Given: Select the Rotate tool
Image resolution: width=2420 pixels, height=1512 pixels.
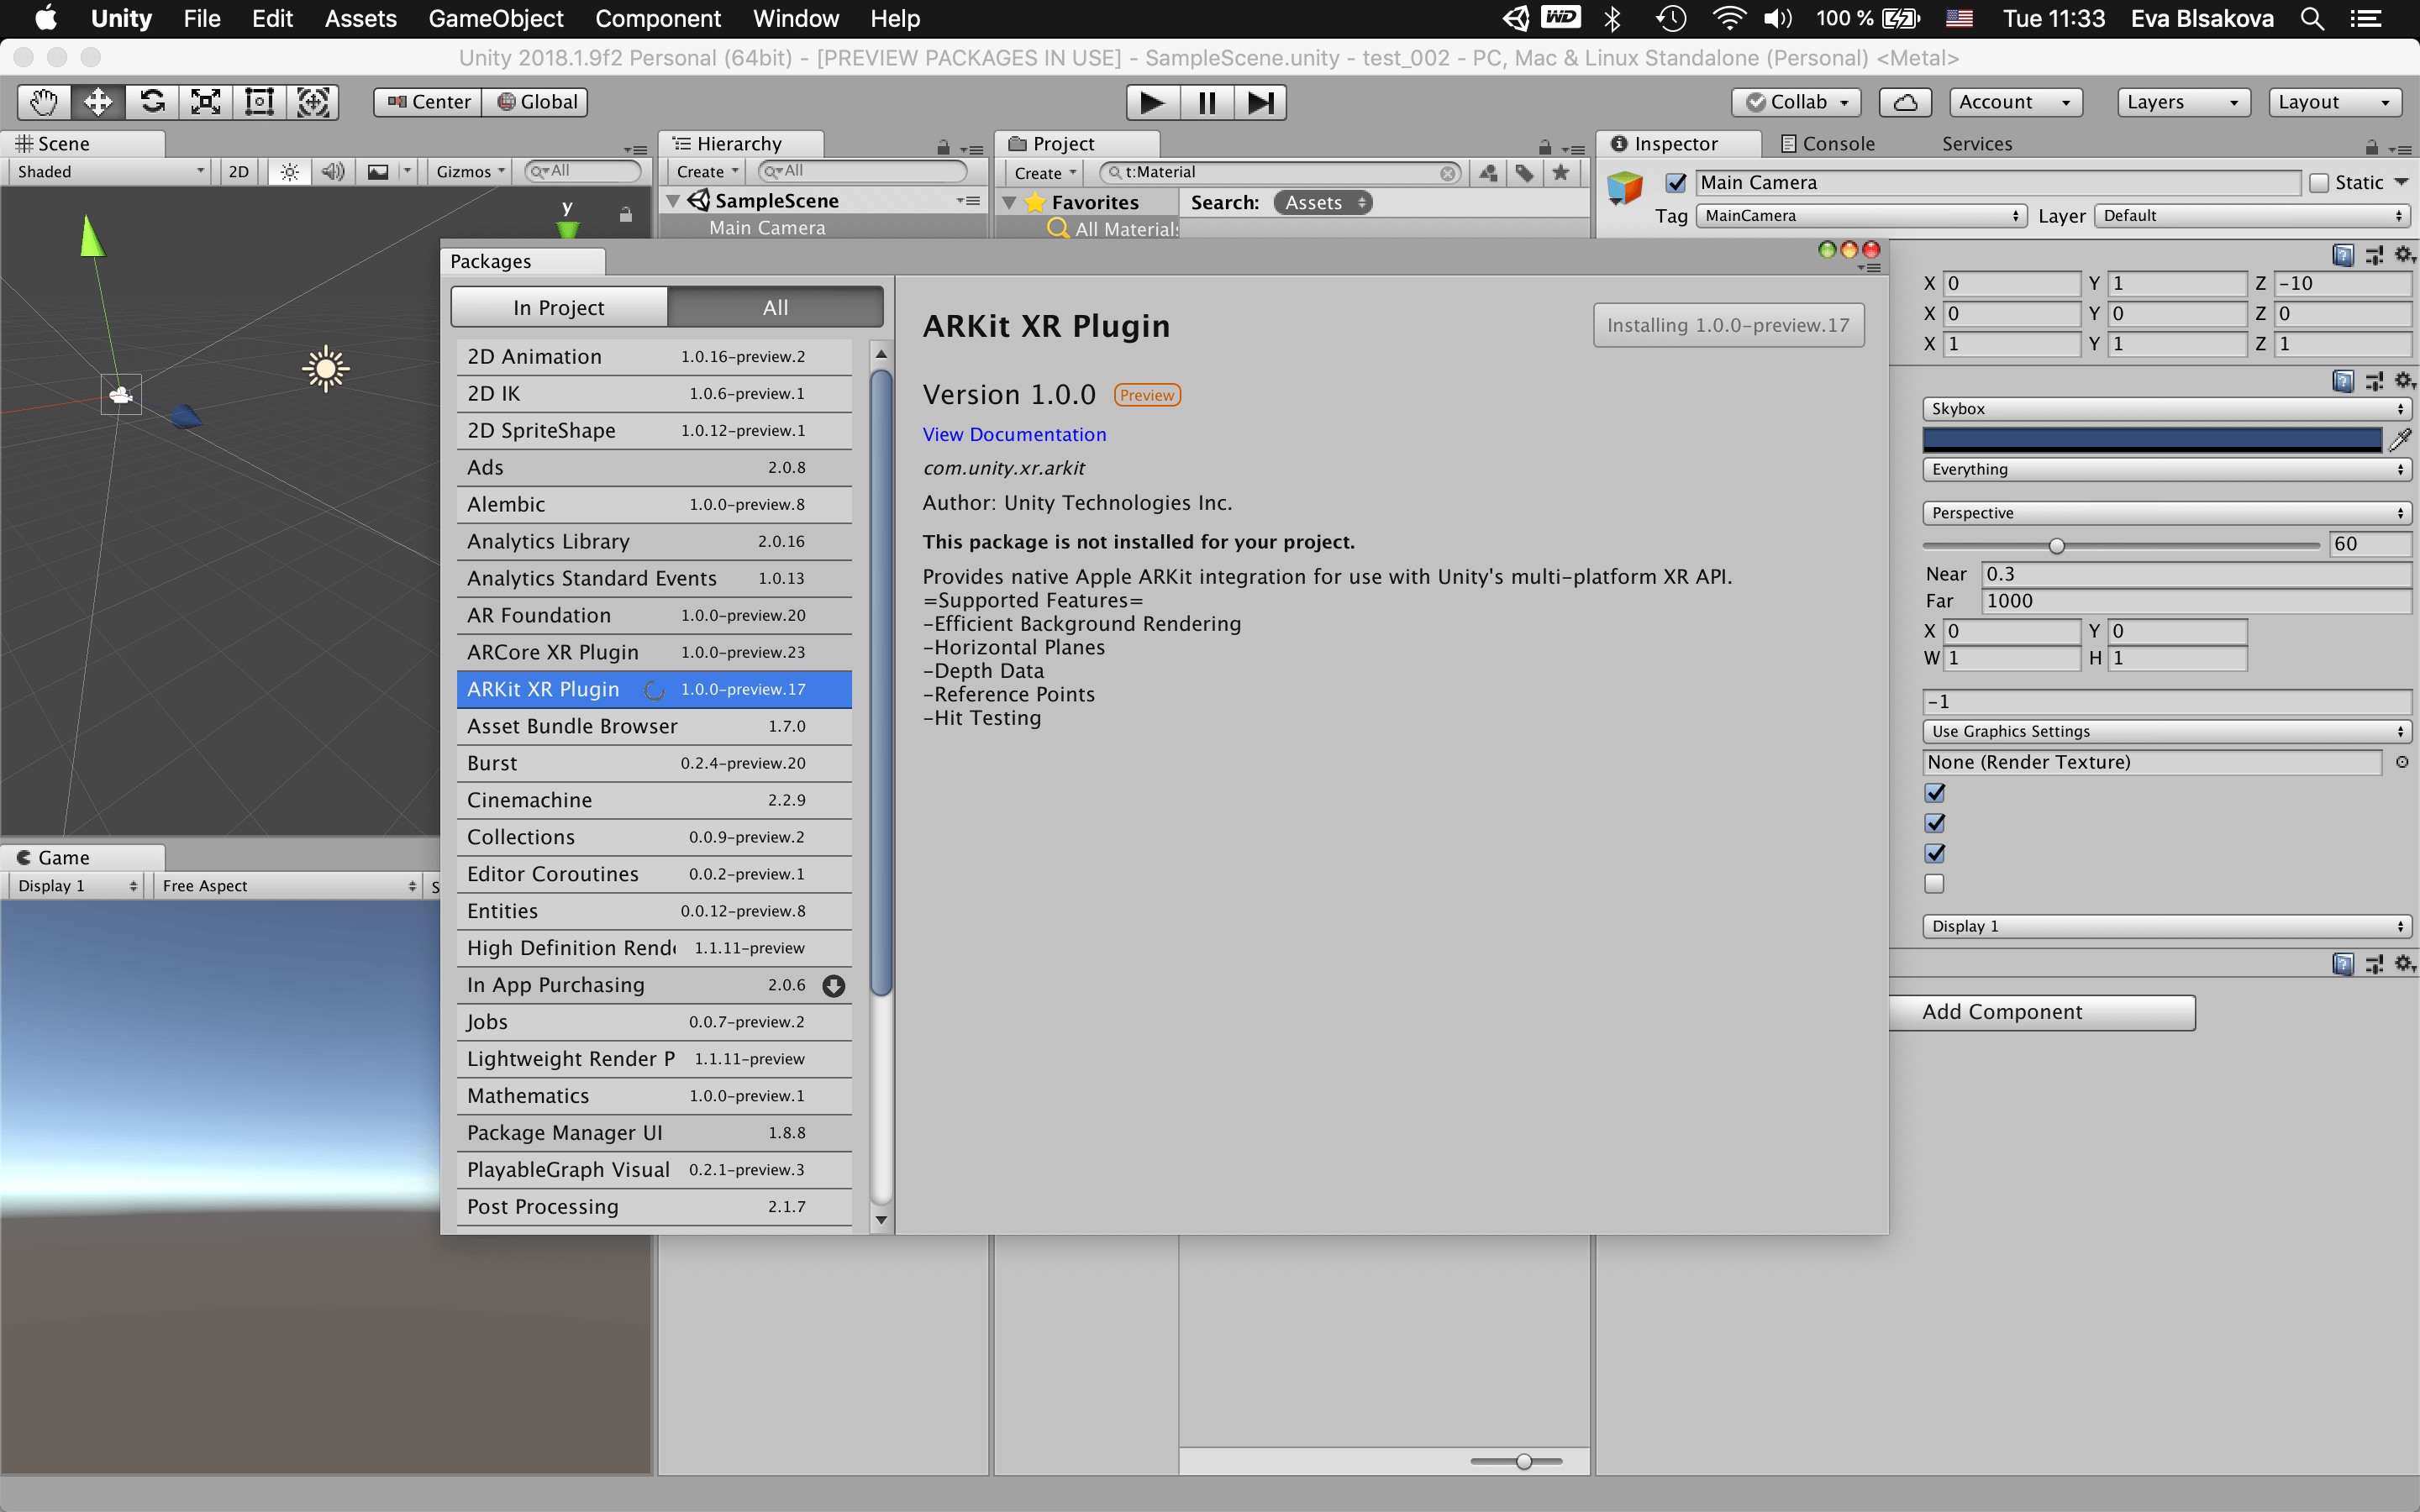Looking at the screenshot, I should click(152, 102).
